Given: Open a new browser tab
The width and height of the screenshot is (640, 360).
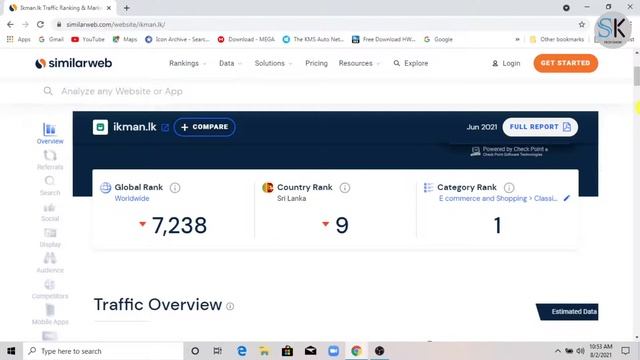Looking at the screenshot, I should 127,8.
